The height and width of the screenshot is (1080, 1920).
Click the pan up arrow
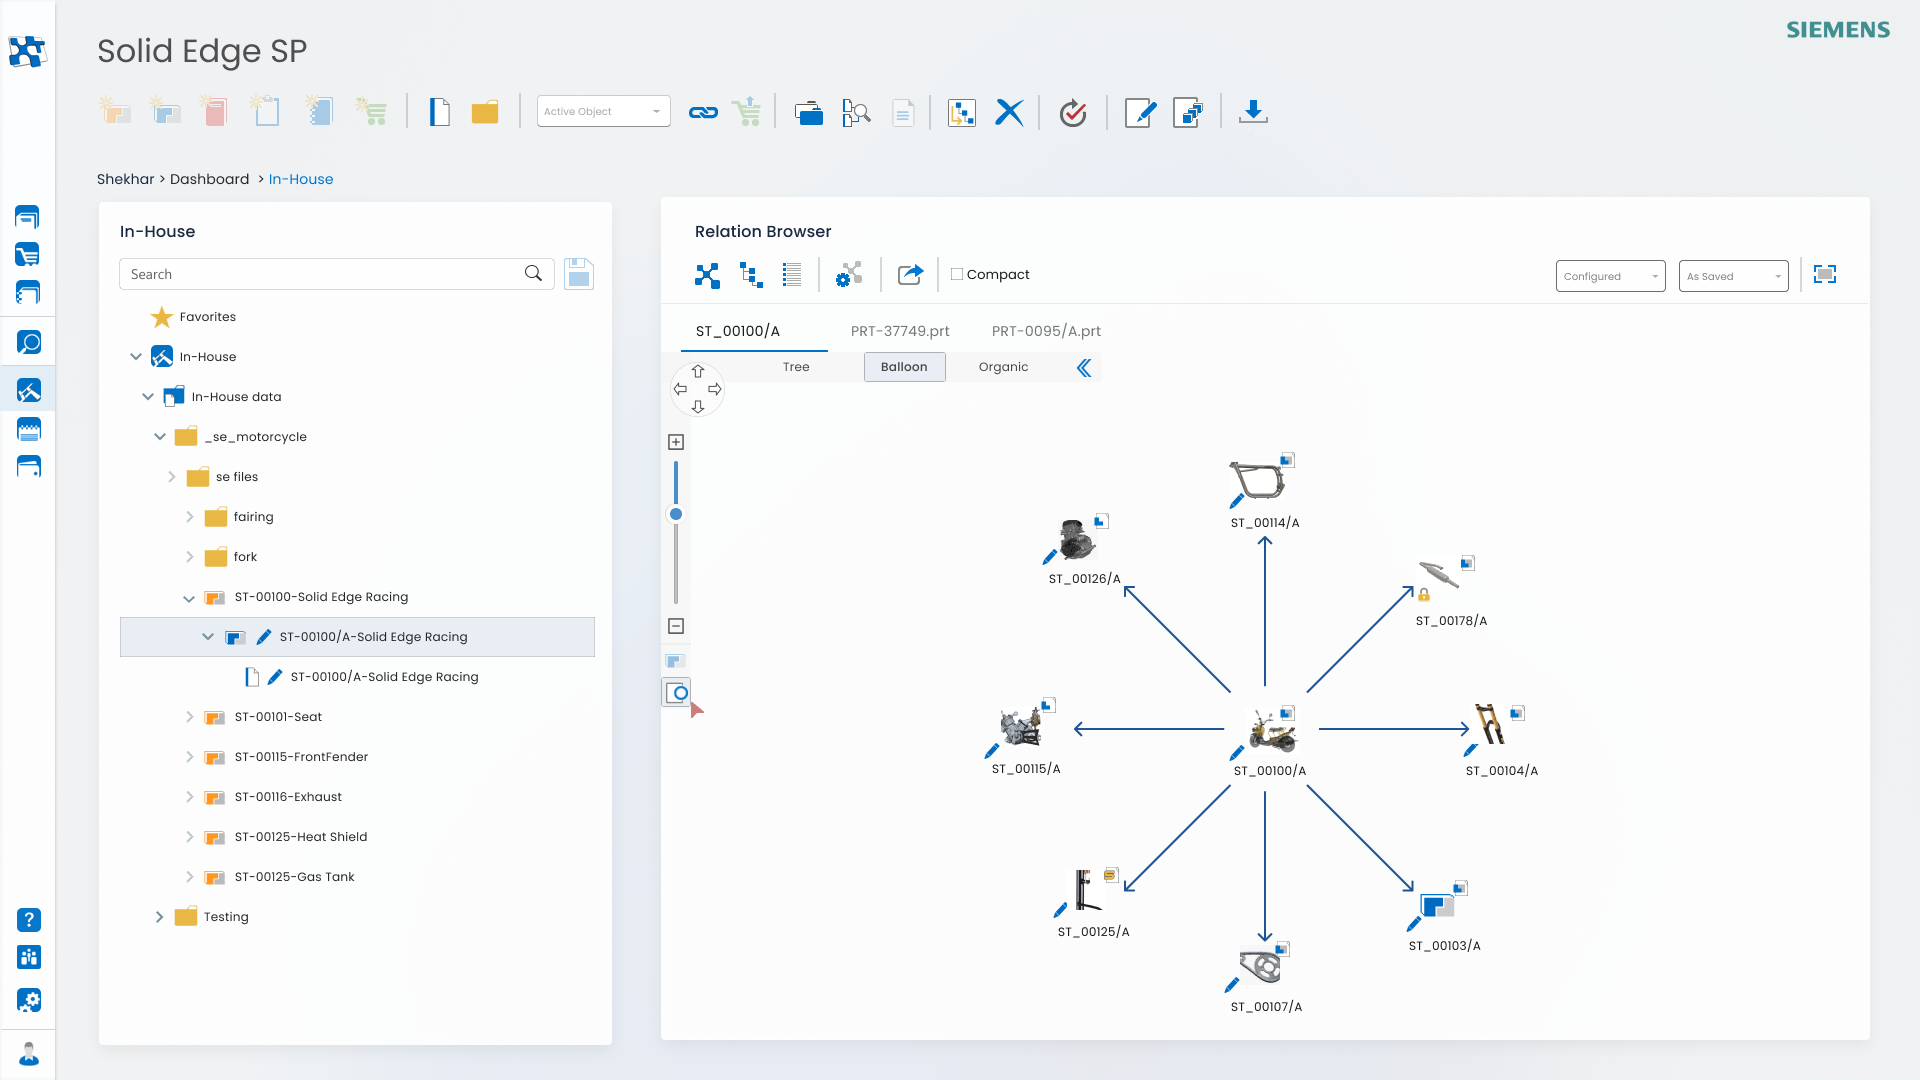(698, 371)
